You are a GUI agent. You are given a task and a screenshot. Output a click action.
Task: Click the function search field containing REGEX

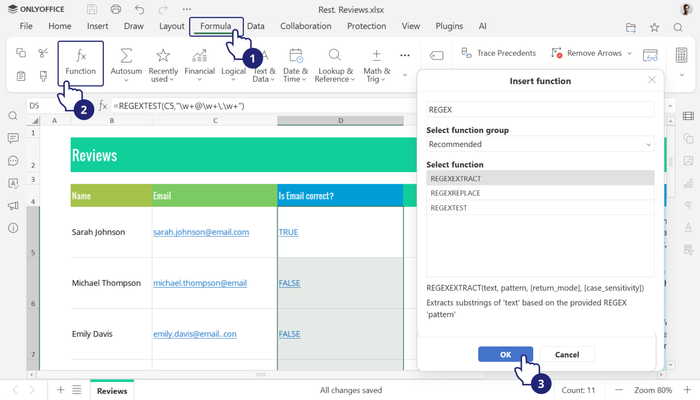click(x=539, y=109)
